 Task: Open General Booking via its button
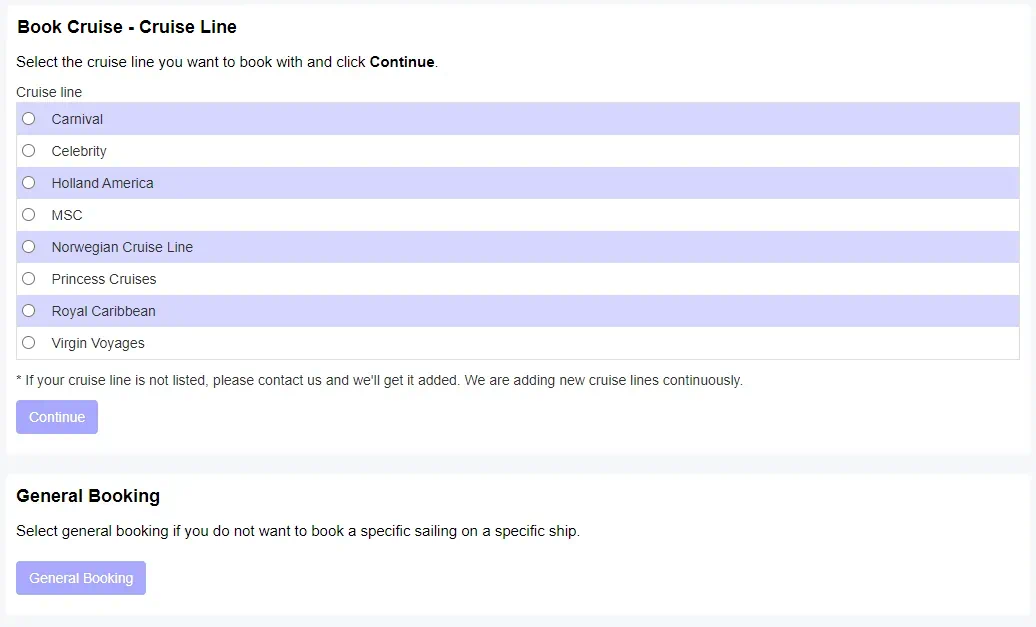(81, 578)
